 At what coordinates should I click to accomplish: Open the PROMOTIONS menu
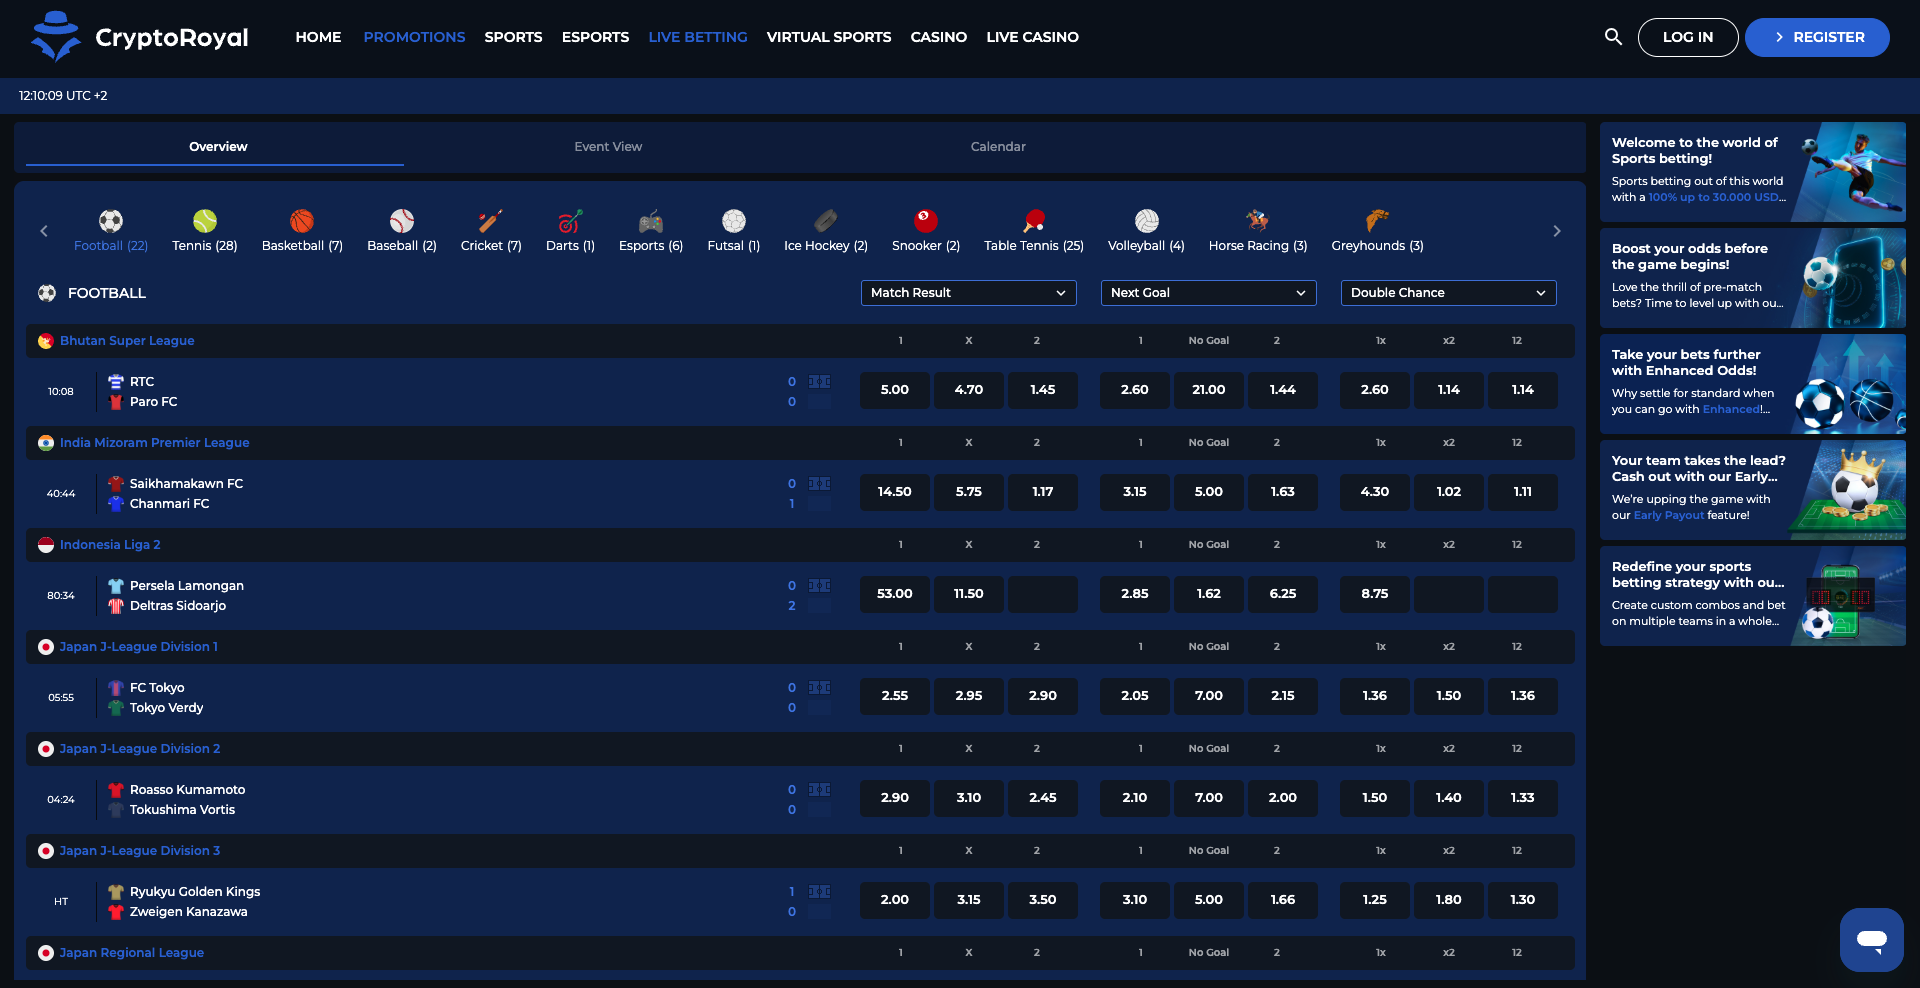[x=414, y=37]
